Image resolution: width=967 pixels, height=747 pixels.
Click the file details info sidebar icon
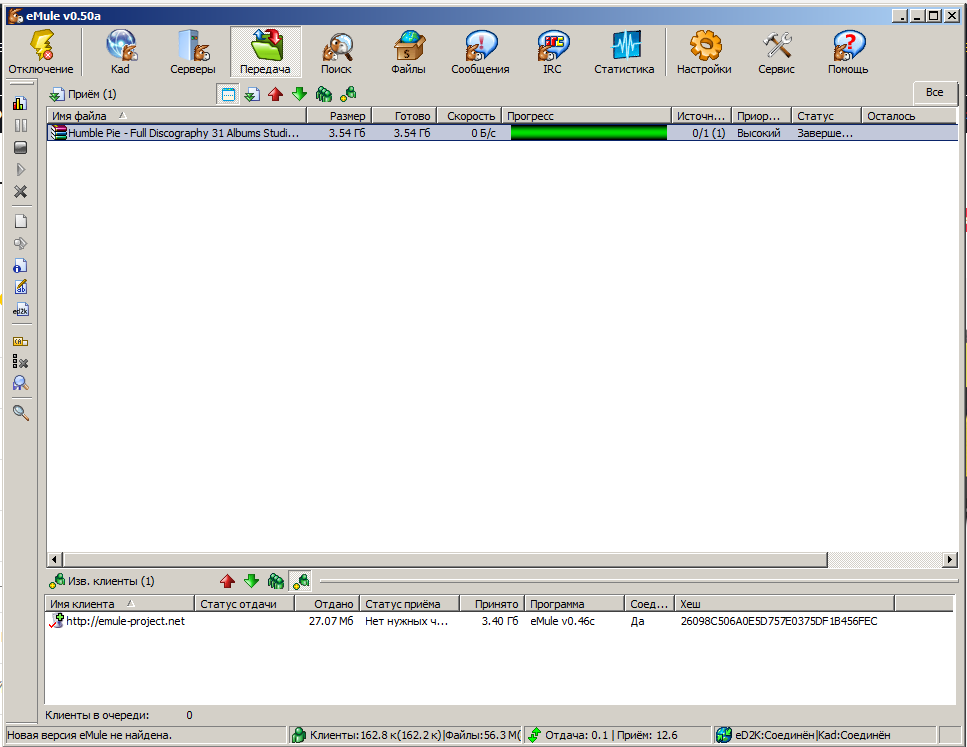pos(20,266)
